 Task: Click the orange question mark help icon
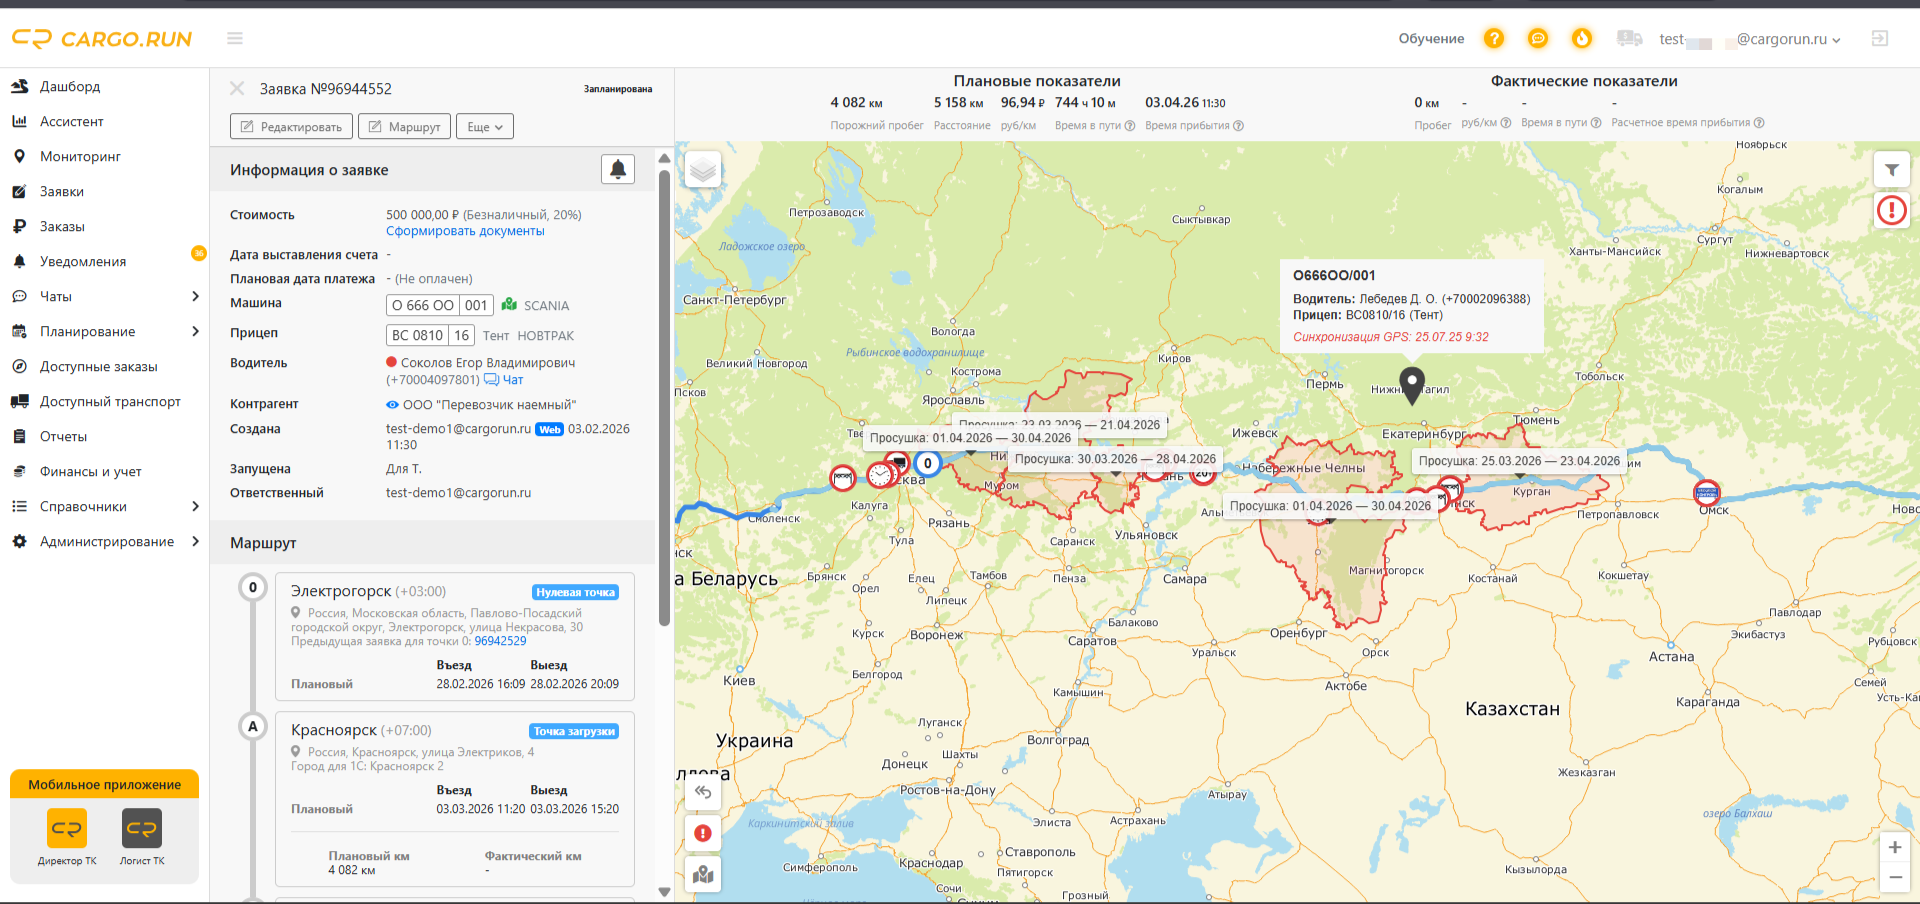[1493, 38]
